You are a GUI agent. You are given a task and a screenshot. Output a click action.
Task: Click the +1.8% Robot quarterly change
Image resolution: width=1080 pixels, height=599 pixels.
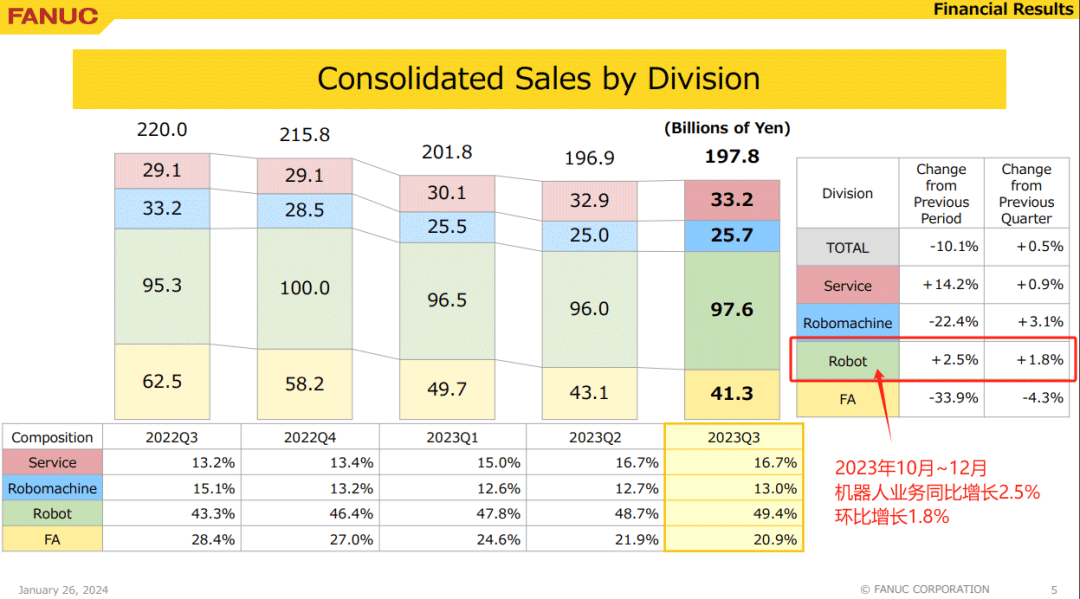[1039, 359]
